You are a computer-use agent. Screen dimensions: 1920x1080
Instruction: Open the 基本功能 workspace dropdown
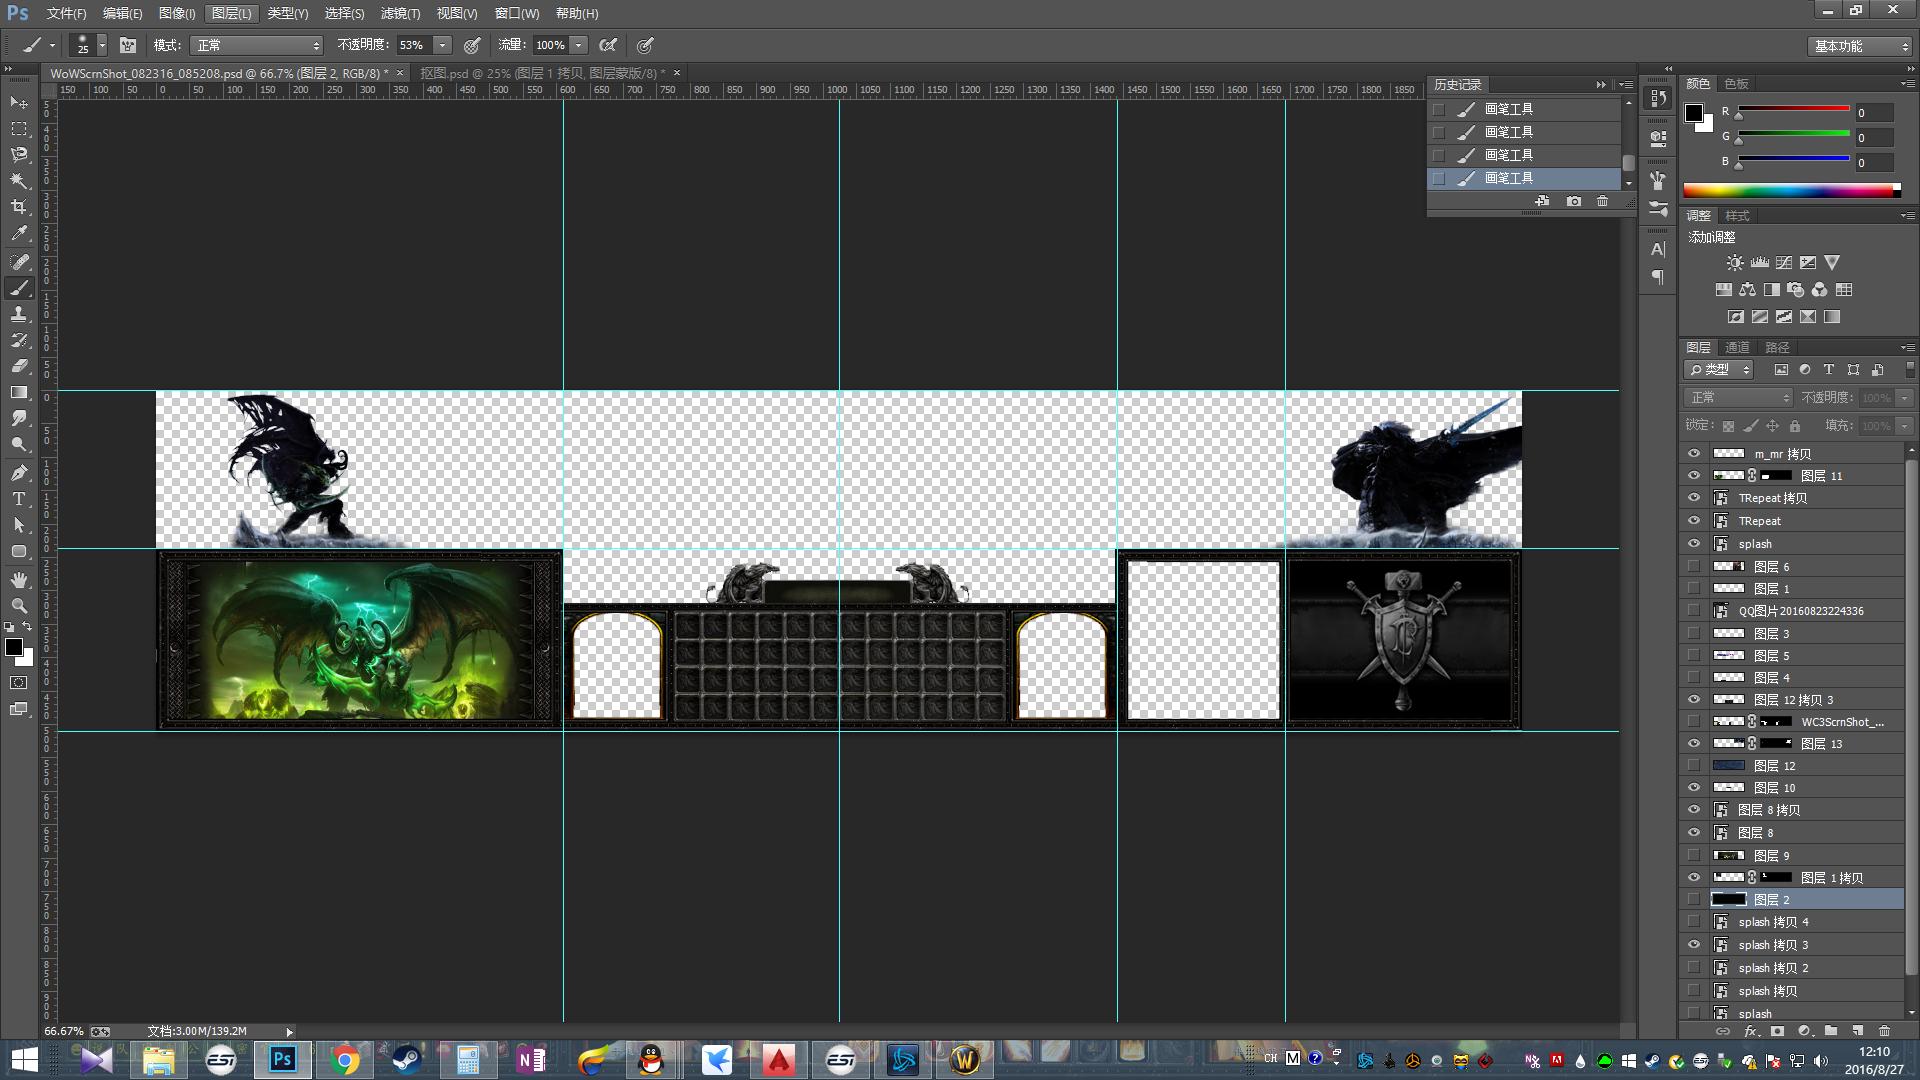(1861, 46)
